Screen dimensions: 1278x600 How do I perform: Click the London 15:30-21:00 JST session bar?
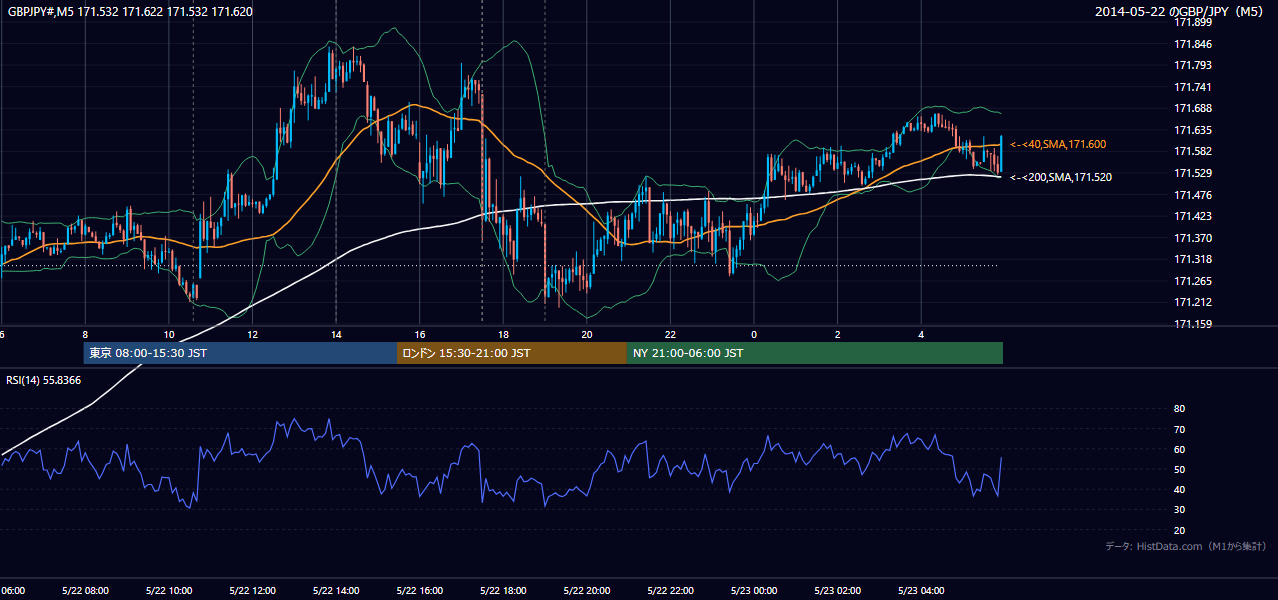coord(512,353)
